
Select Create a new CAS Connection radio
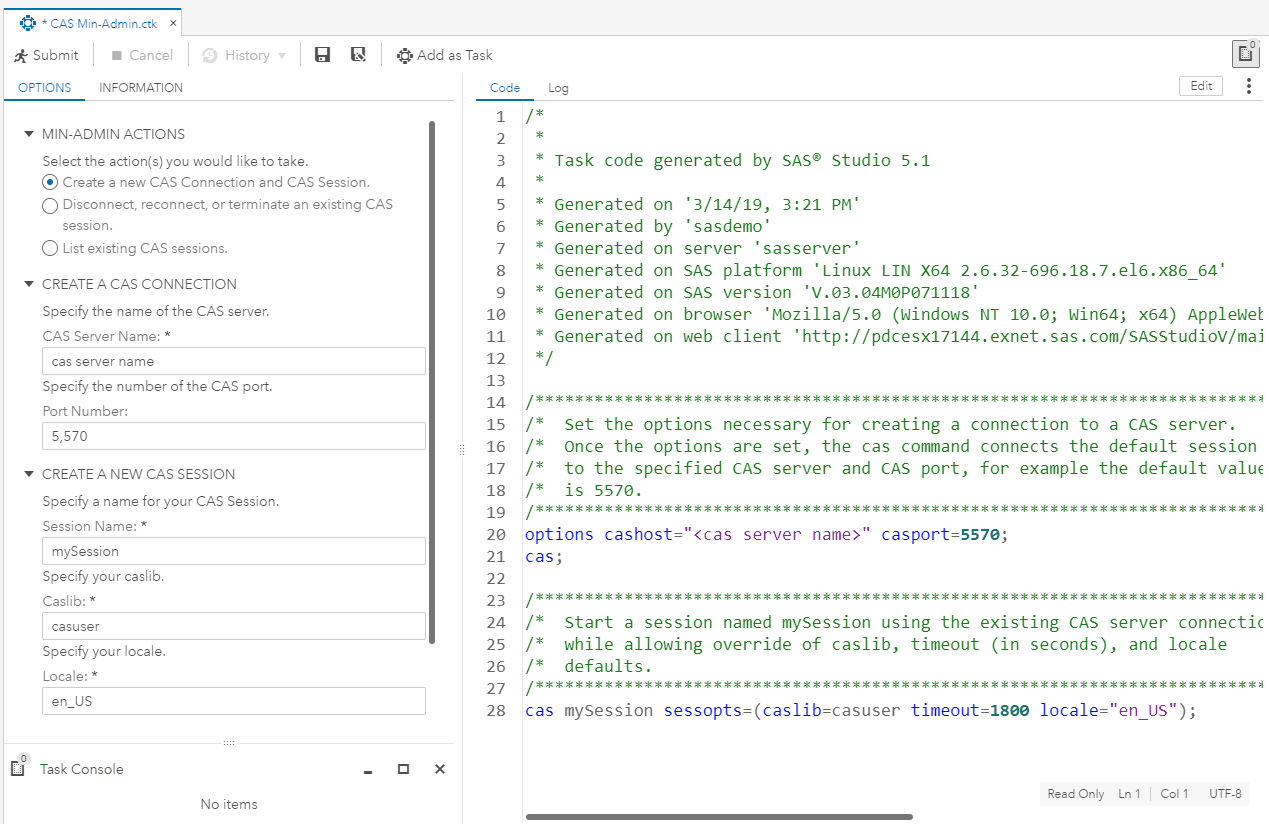50,183
